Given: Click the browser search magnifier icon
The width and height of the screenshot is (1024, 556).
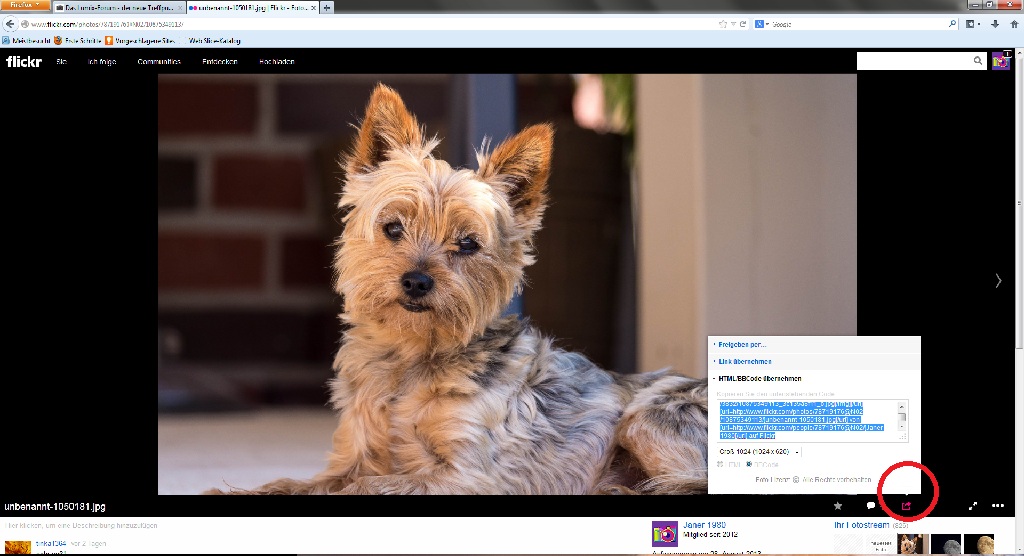Looking at the screenshot, I should (952, 24).
